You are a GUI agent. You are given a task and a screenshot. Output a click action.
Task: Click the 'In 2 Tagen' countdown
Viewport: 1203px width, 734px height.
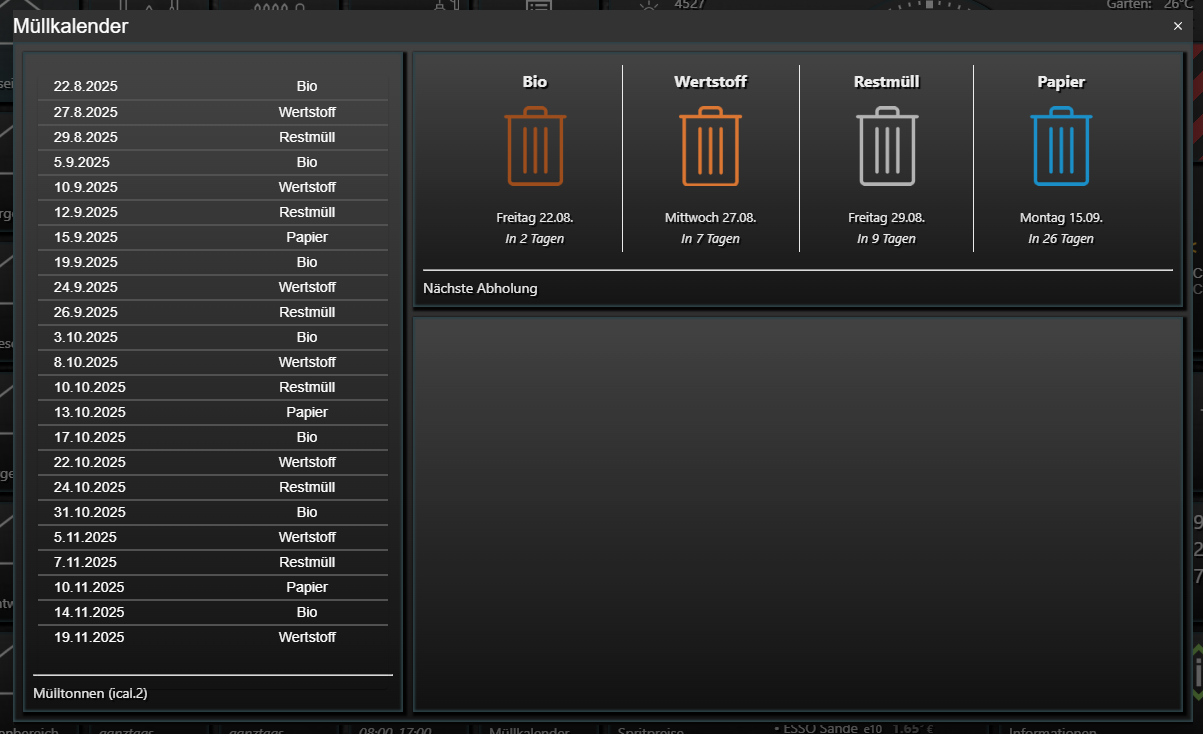coord(535,239)
